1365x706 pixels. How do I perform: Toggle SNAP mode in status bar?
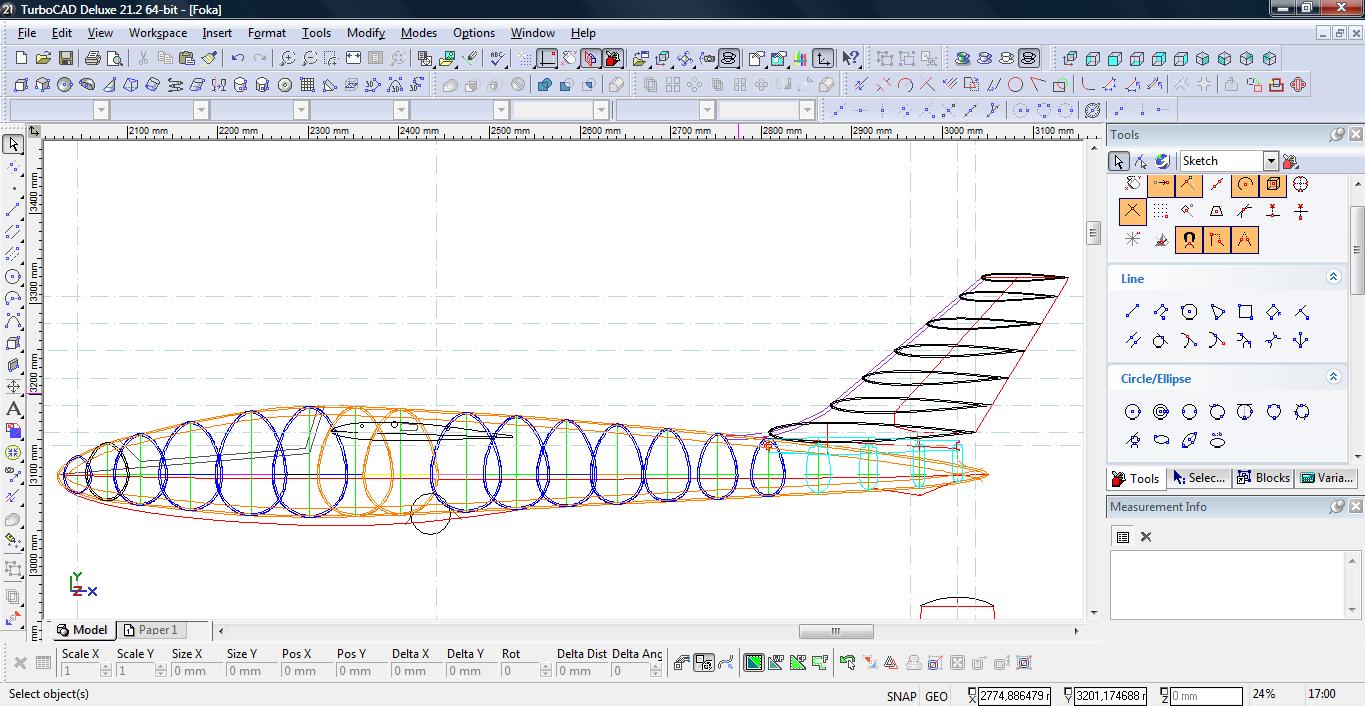900,696
